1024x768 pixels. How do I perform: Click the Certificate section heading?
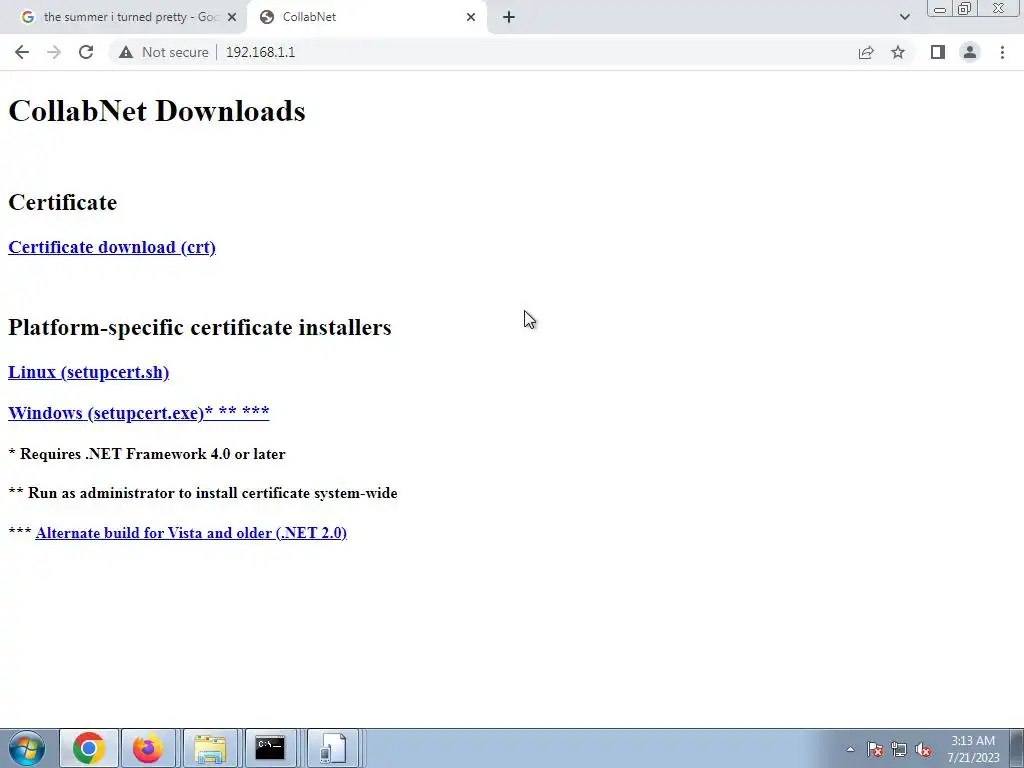point(63,202)
